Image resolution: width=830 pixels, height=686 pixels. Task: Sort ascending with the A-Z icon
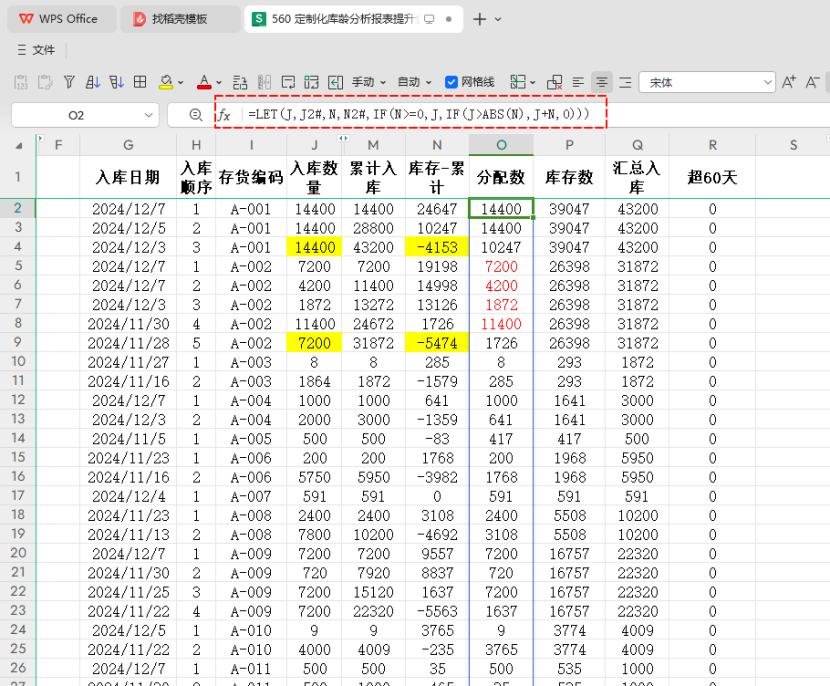[93, 82]
